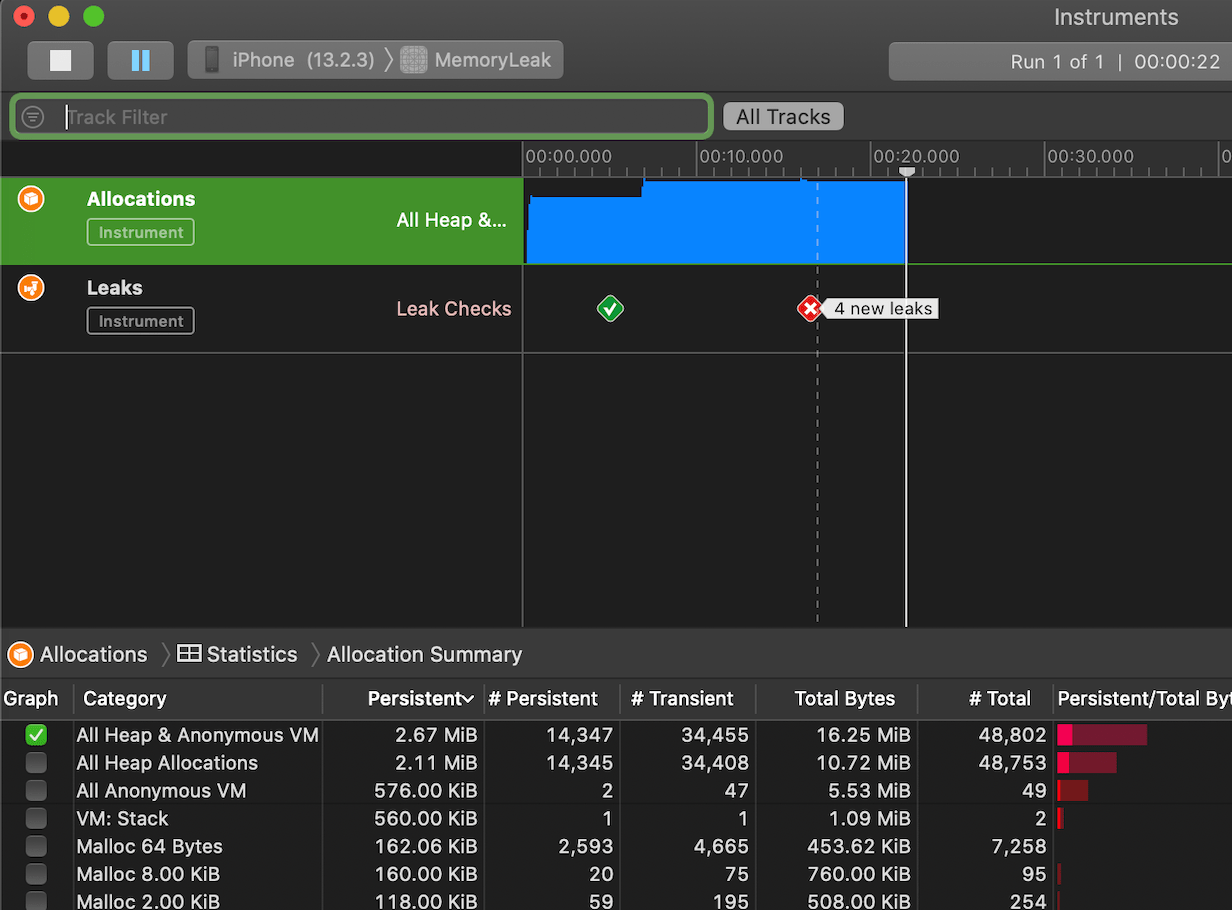
Task: Select the Allocations track row
Action: (x=261, y=221)
